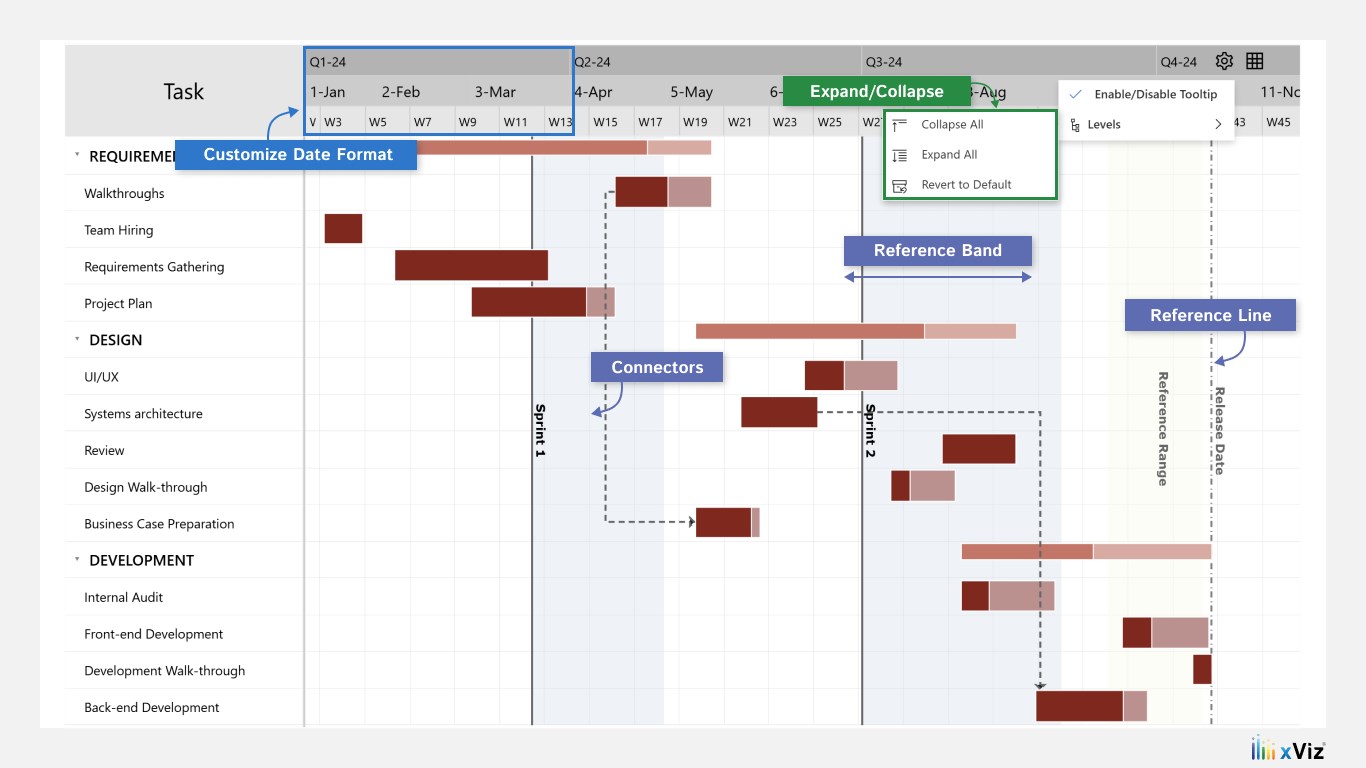The width and height of the screenshot is (1366, 768).
Task: Click the DEVELOPMENT group label
Action: pyautogui.click(x=142, y=560)
